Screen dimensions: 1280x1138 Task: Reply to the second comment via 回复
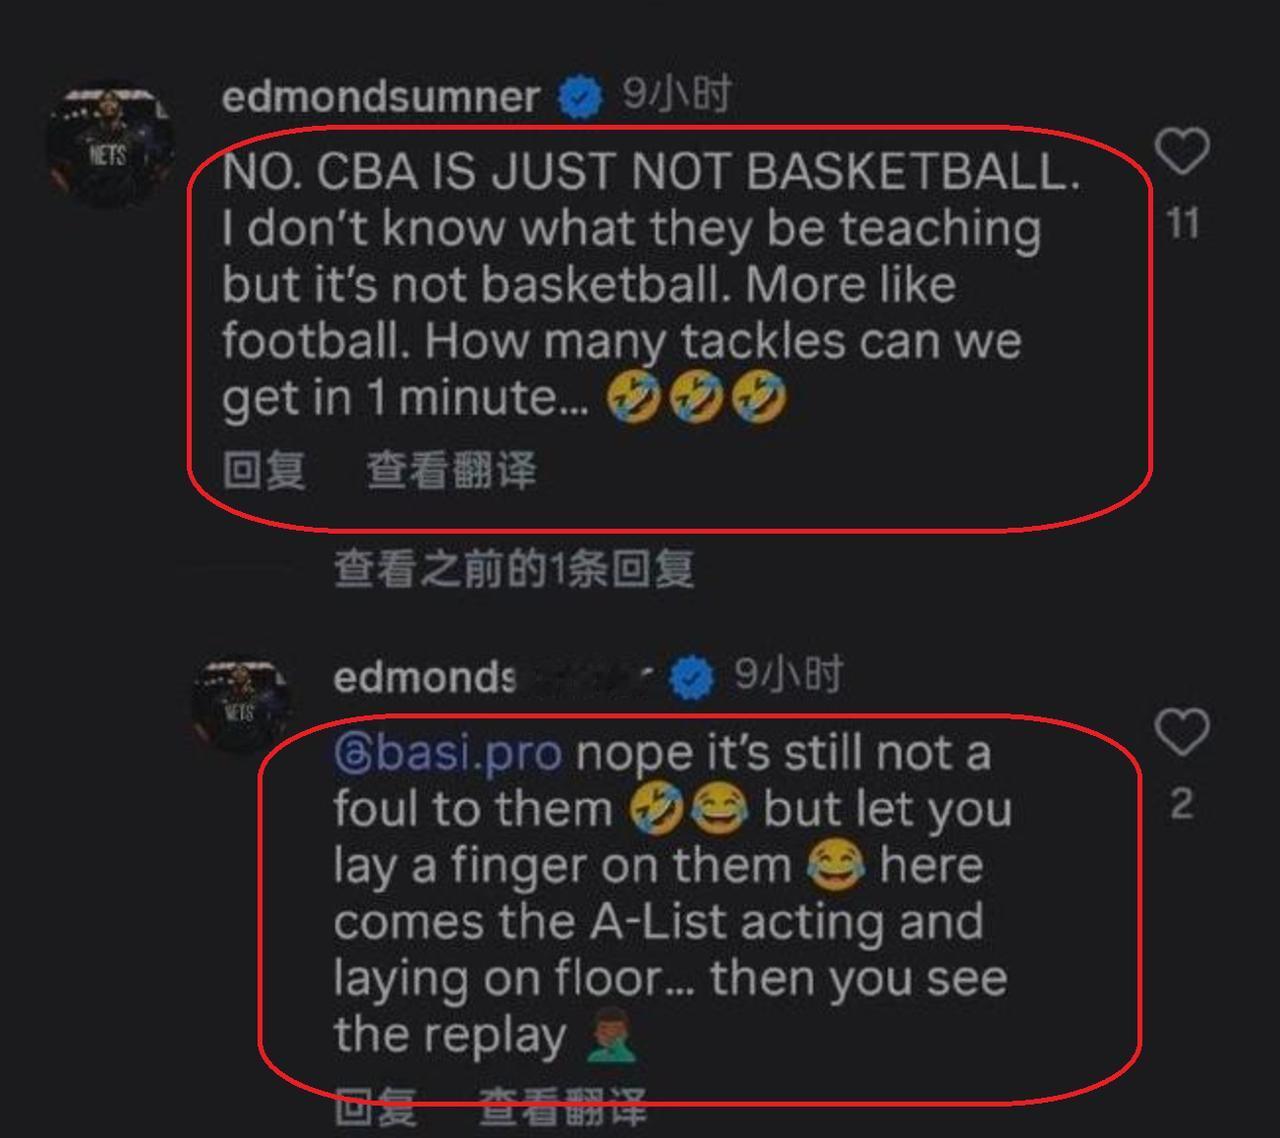pos(375,1107)
